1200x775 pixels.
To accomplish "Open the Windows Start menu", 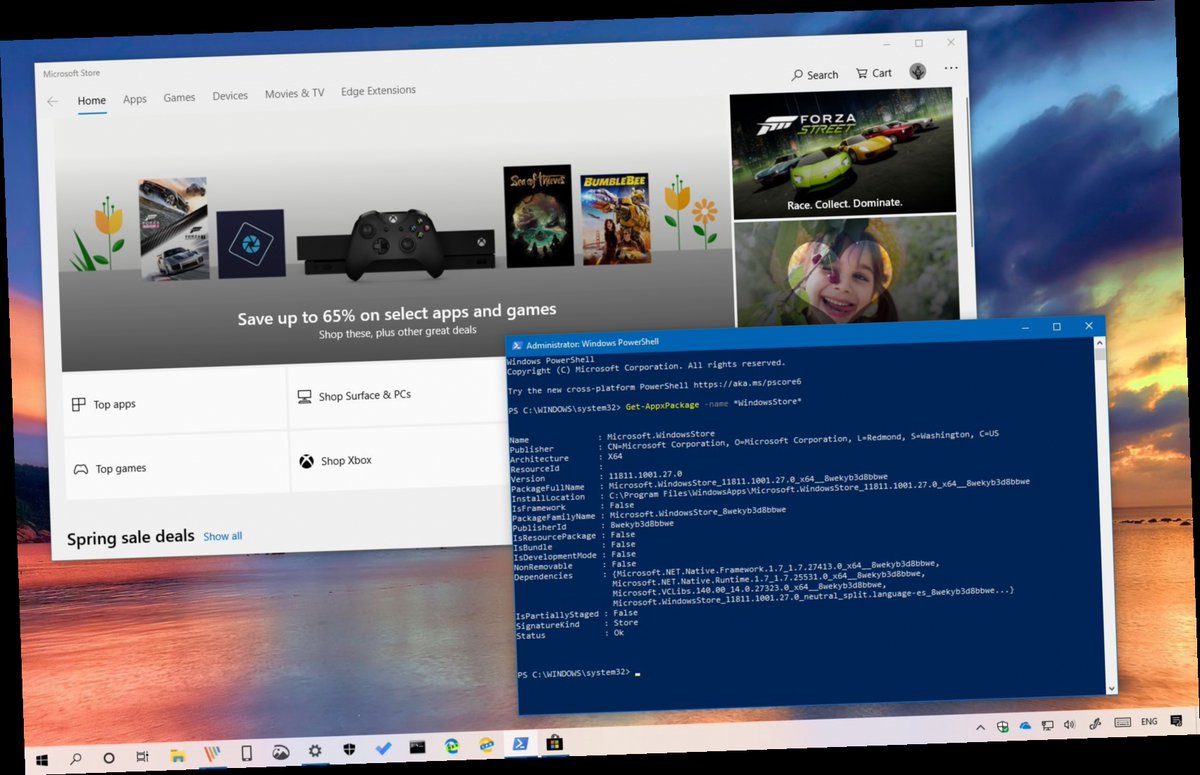I will pyautogui.click(x=42, y=758).
